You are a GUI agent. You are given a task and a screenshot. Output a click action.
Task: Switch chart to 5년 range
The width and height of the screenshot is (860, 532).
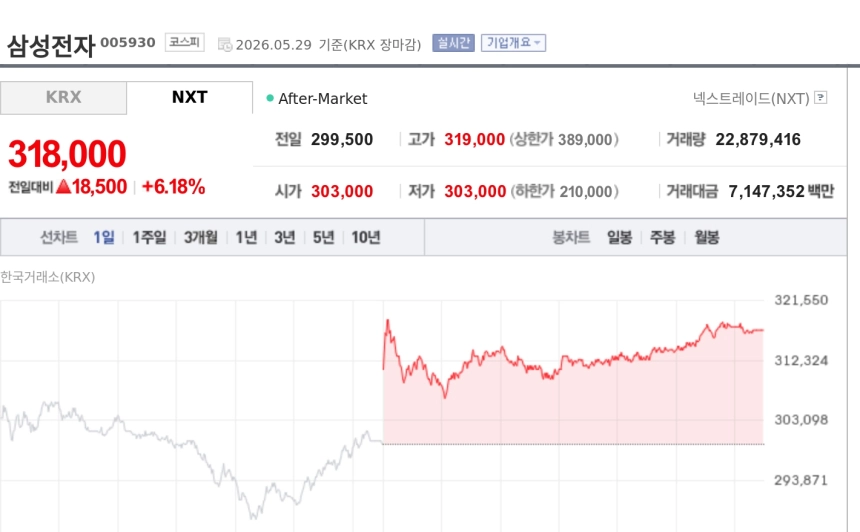[324, 237]
